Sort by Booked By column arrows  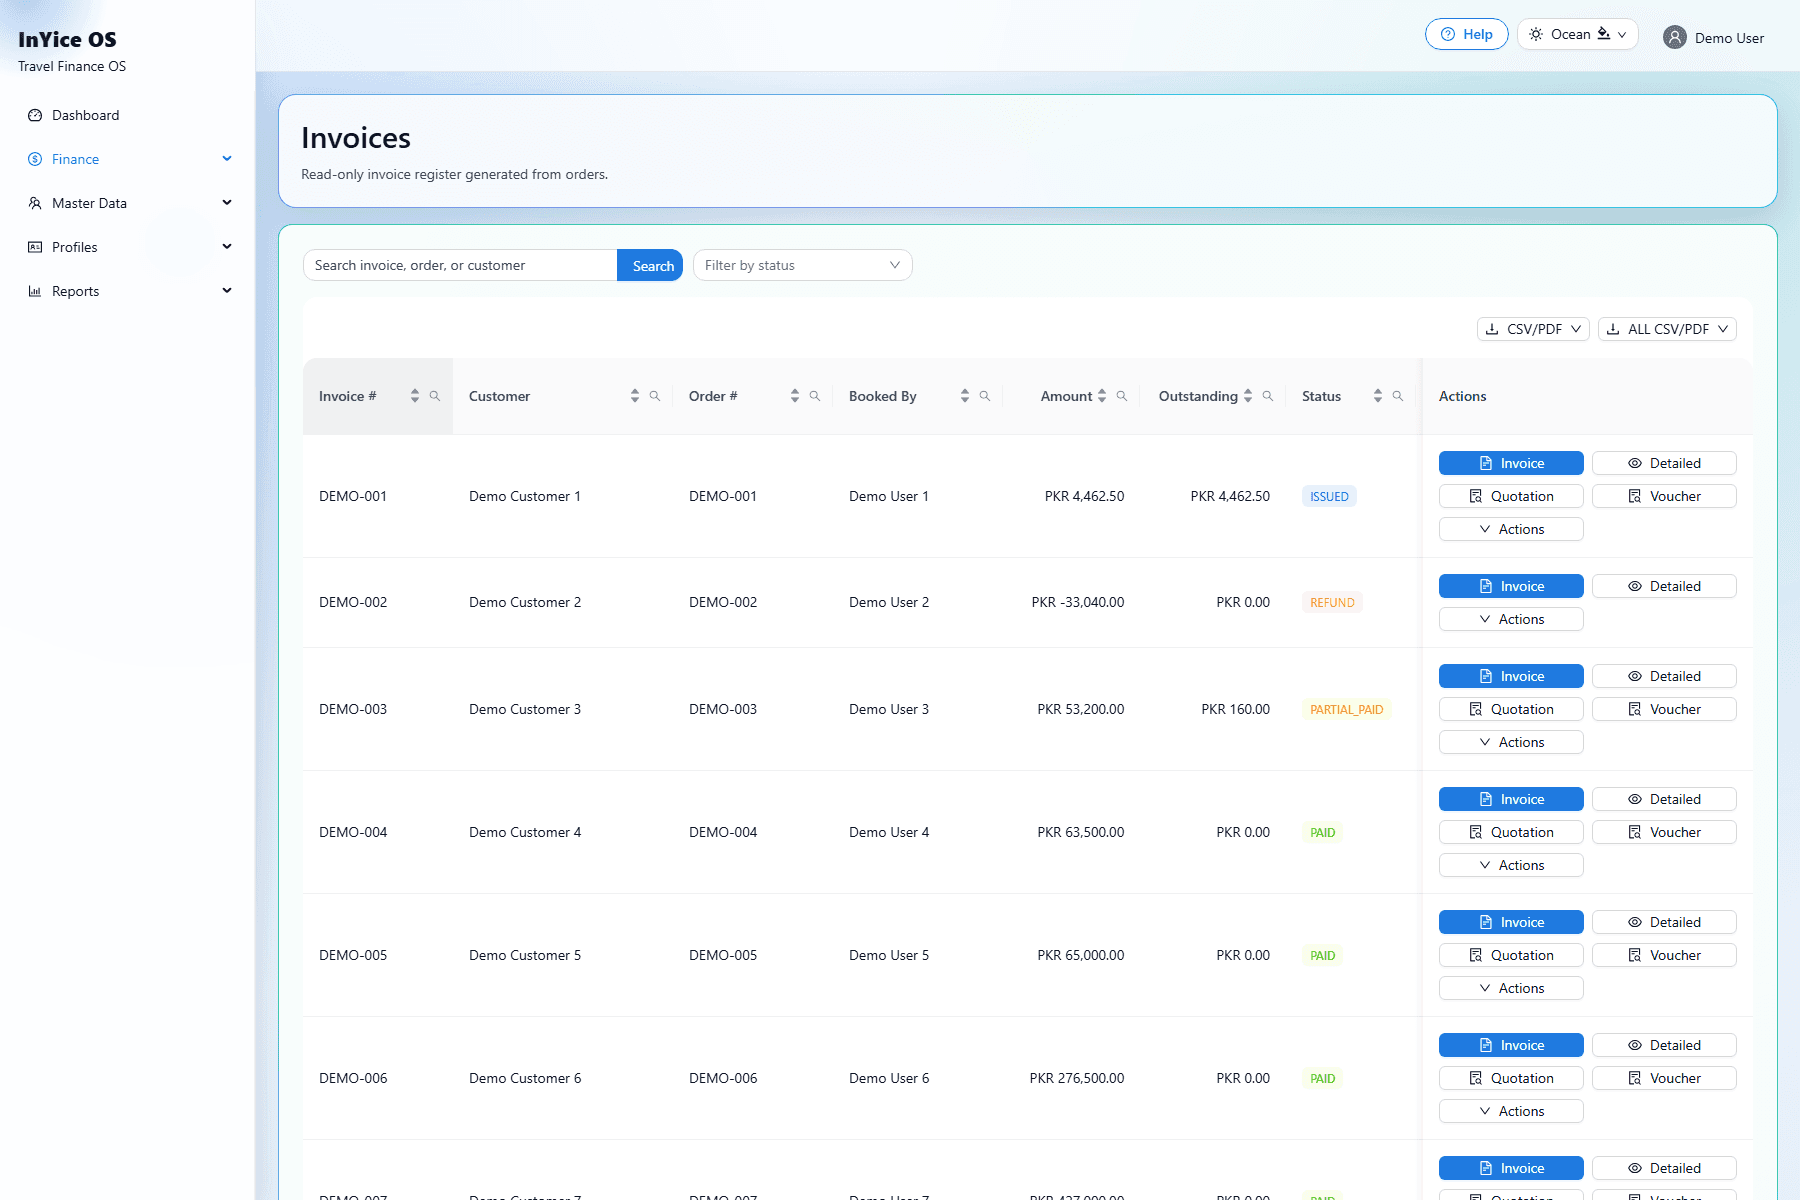965,396
